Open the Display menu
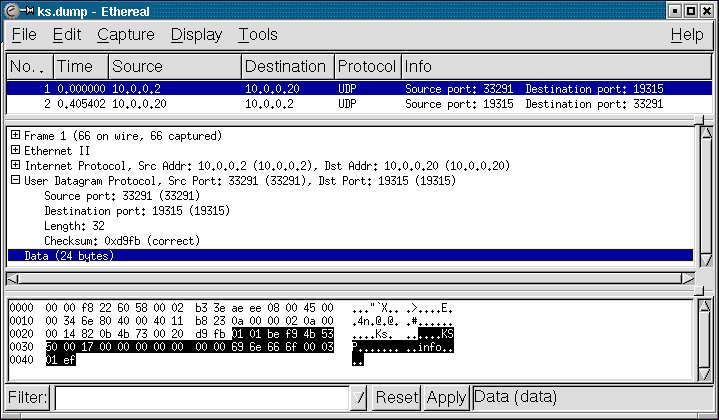 tap(196, 35)
